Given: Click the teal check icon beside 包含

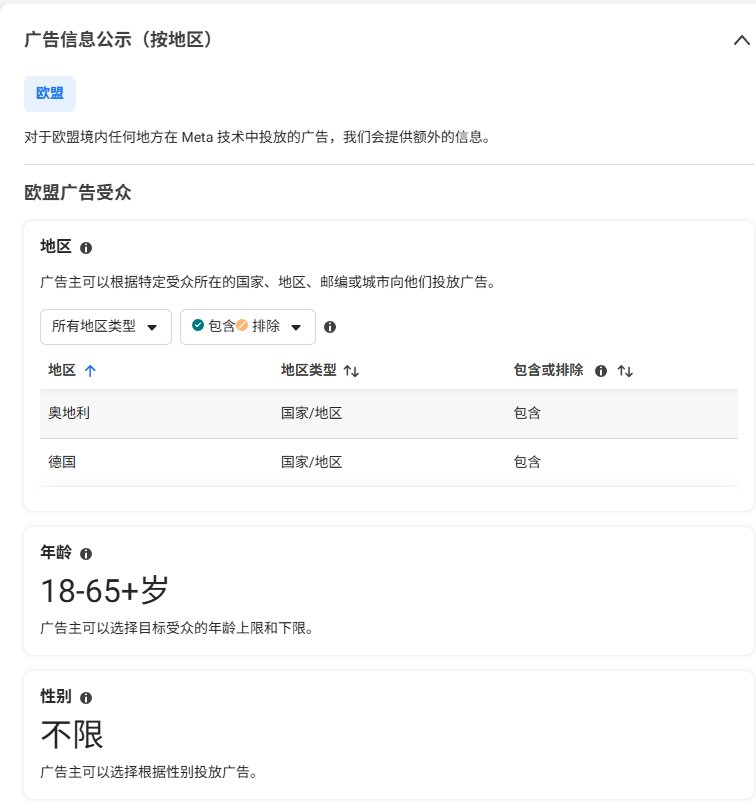Looking at the screenshot, I should pos(198,325).
